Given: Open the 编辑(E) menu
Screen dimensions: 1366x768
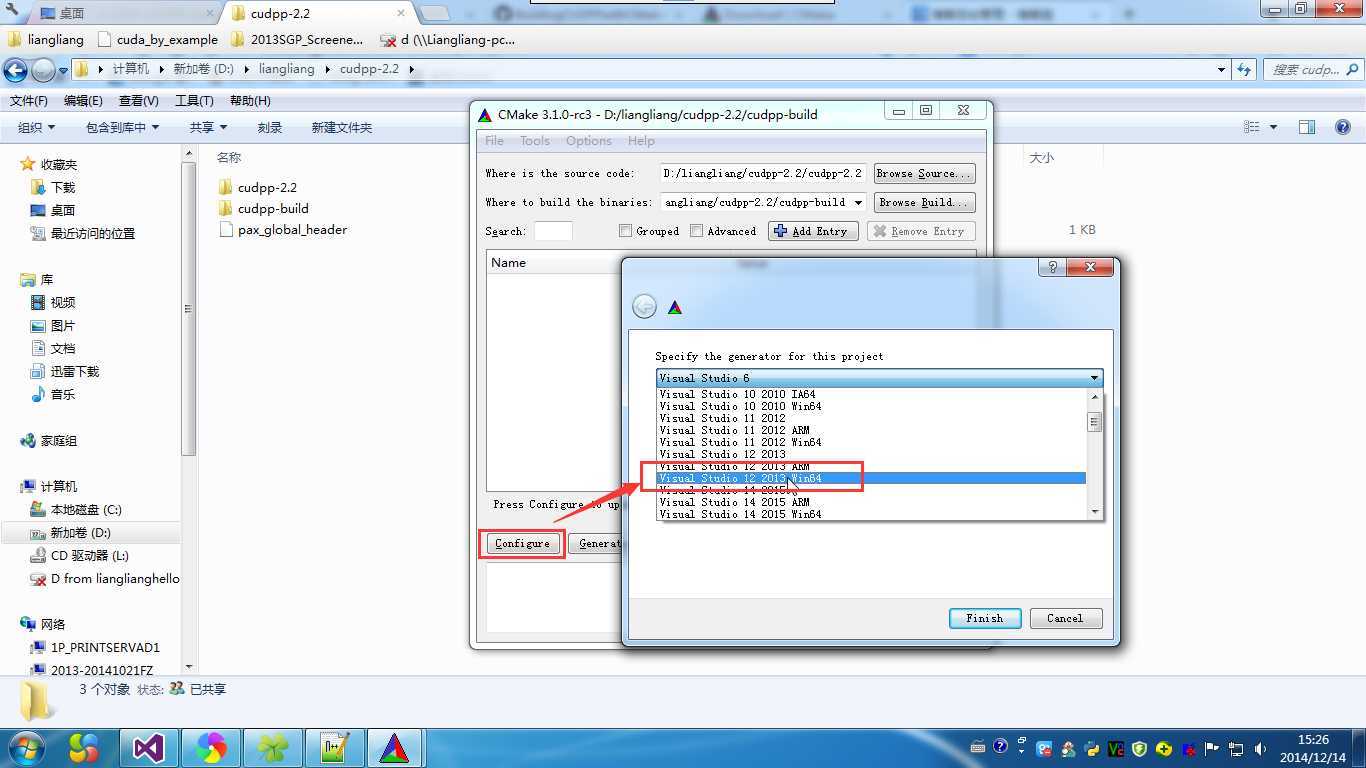Looking at the screenshot, I should tap(83, 100).
